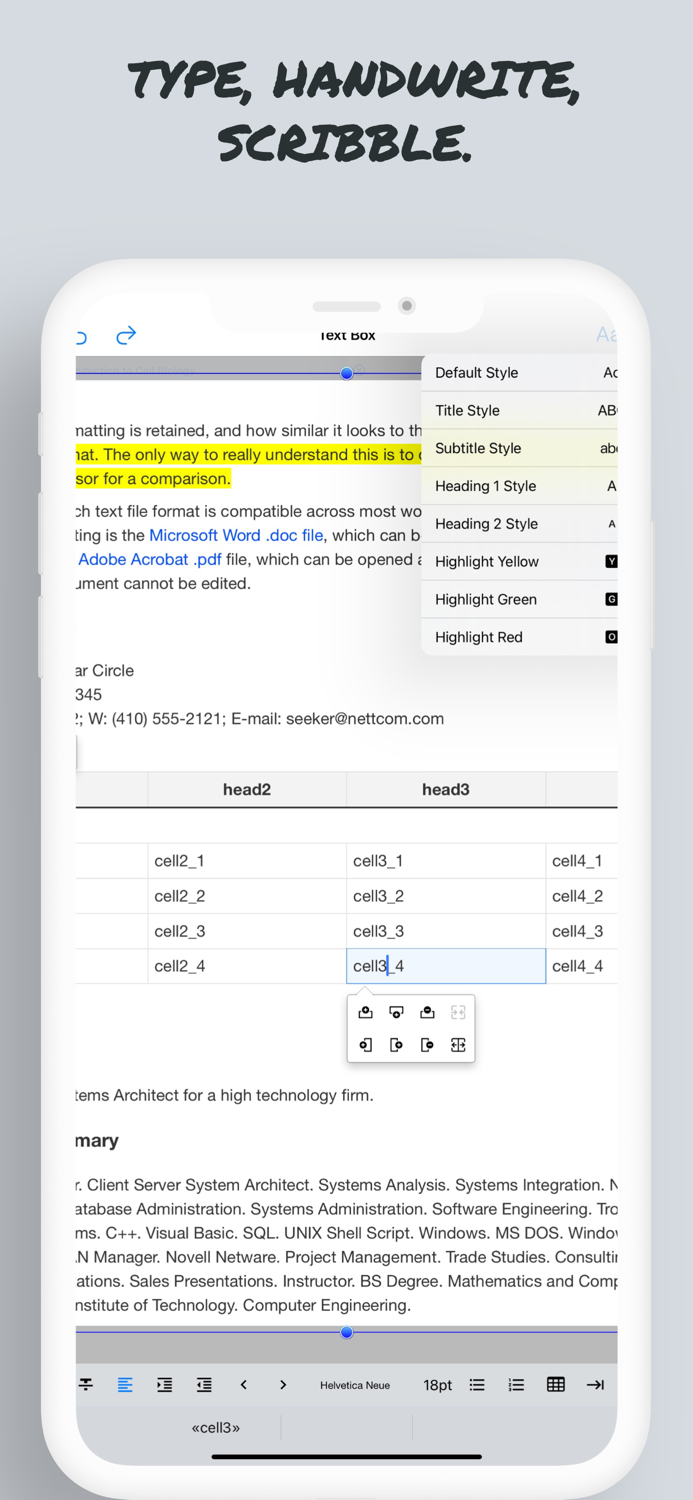Select table cell cell2_4
This screenshot has height=1500, width=693.
[247, 966]
